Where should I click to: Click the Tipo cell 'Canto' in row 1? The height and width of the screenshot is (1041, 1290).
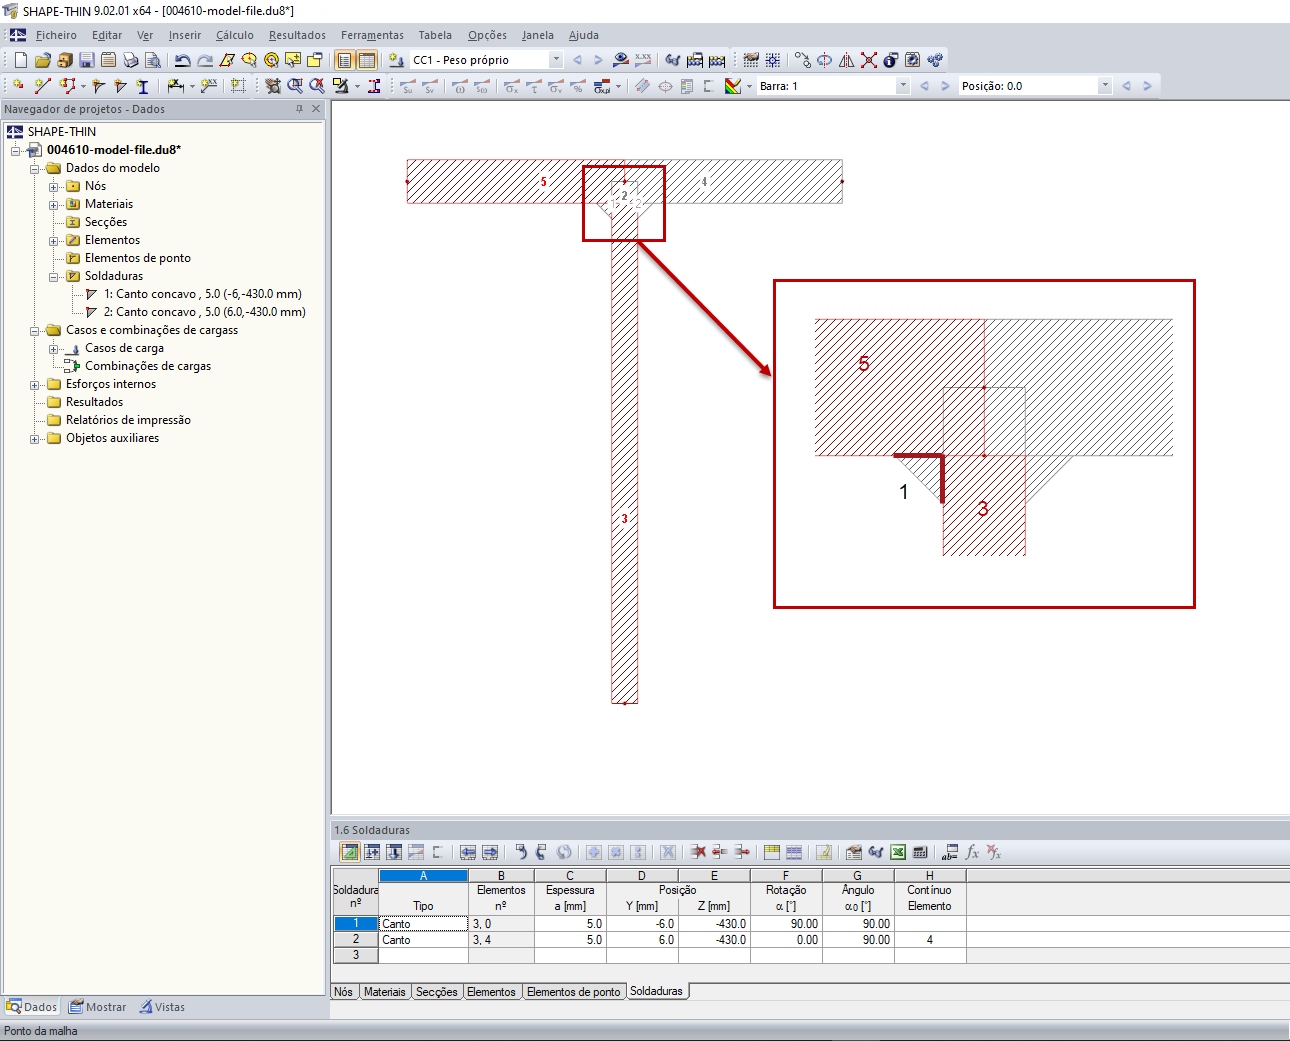point(423,924)
